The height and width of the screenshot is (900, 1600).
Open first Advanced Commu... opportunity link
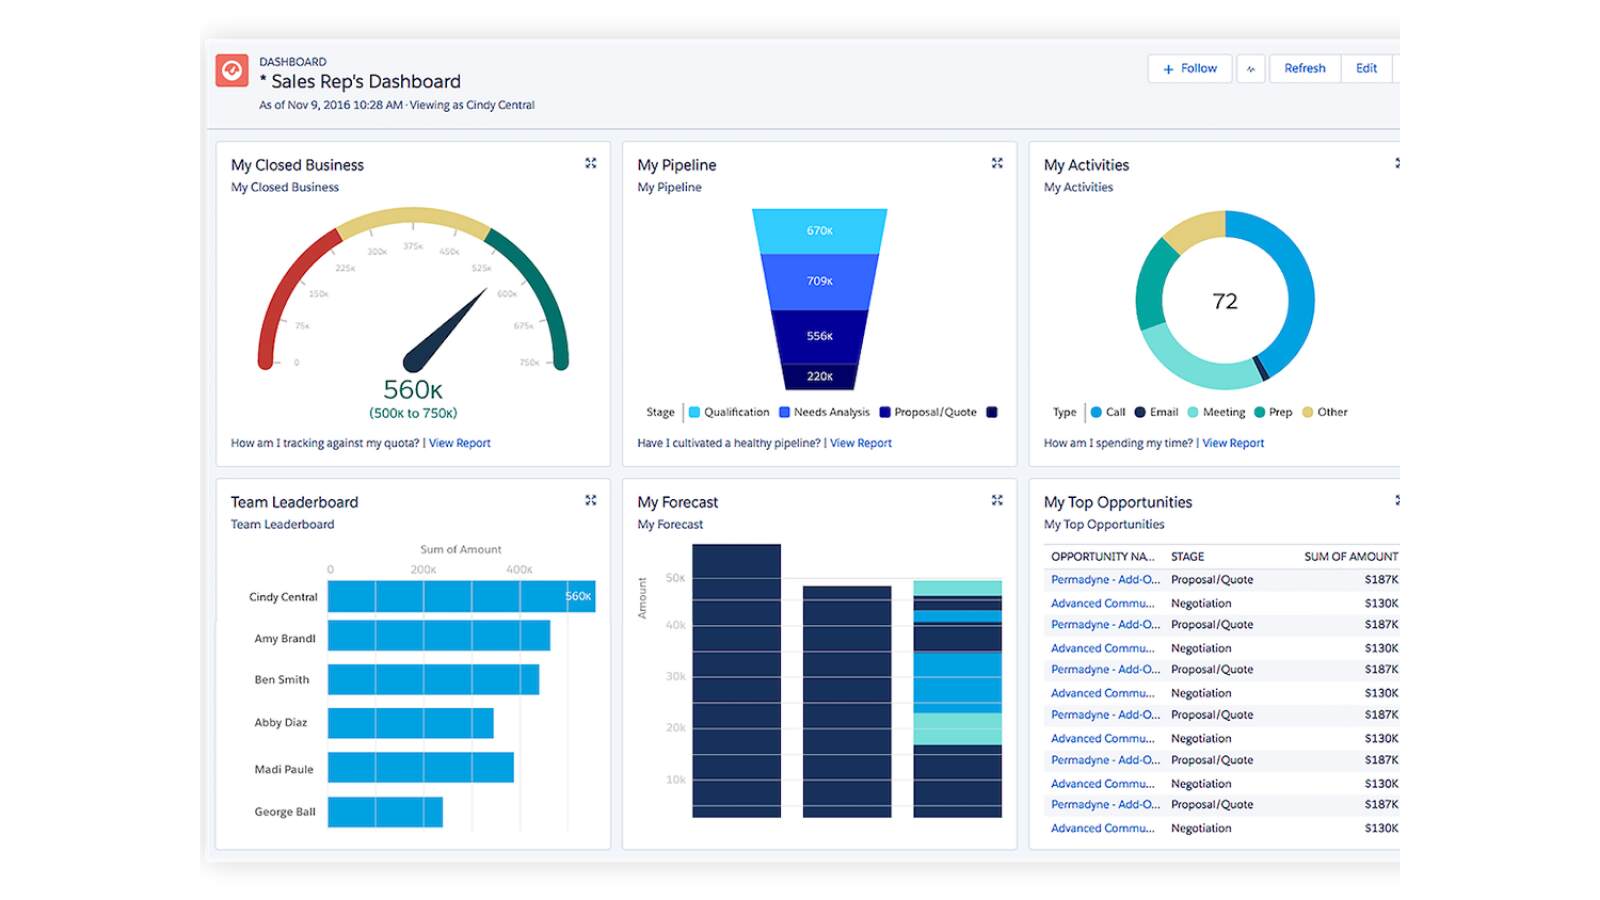[1102, 603]
